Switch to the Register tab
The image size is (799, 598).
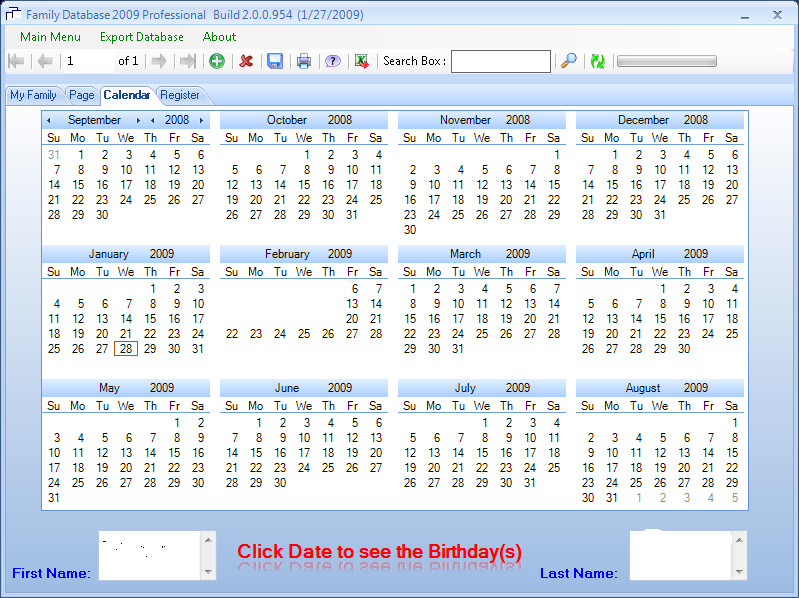pos(180,95)
